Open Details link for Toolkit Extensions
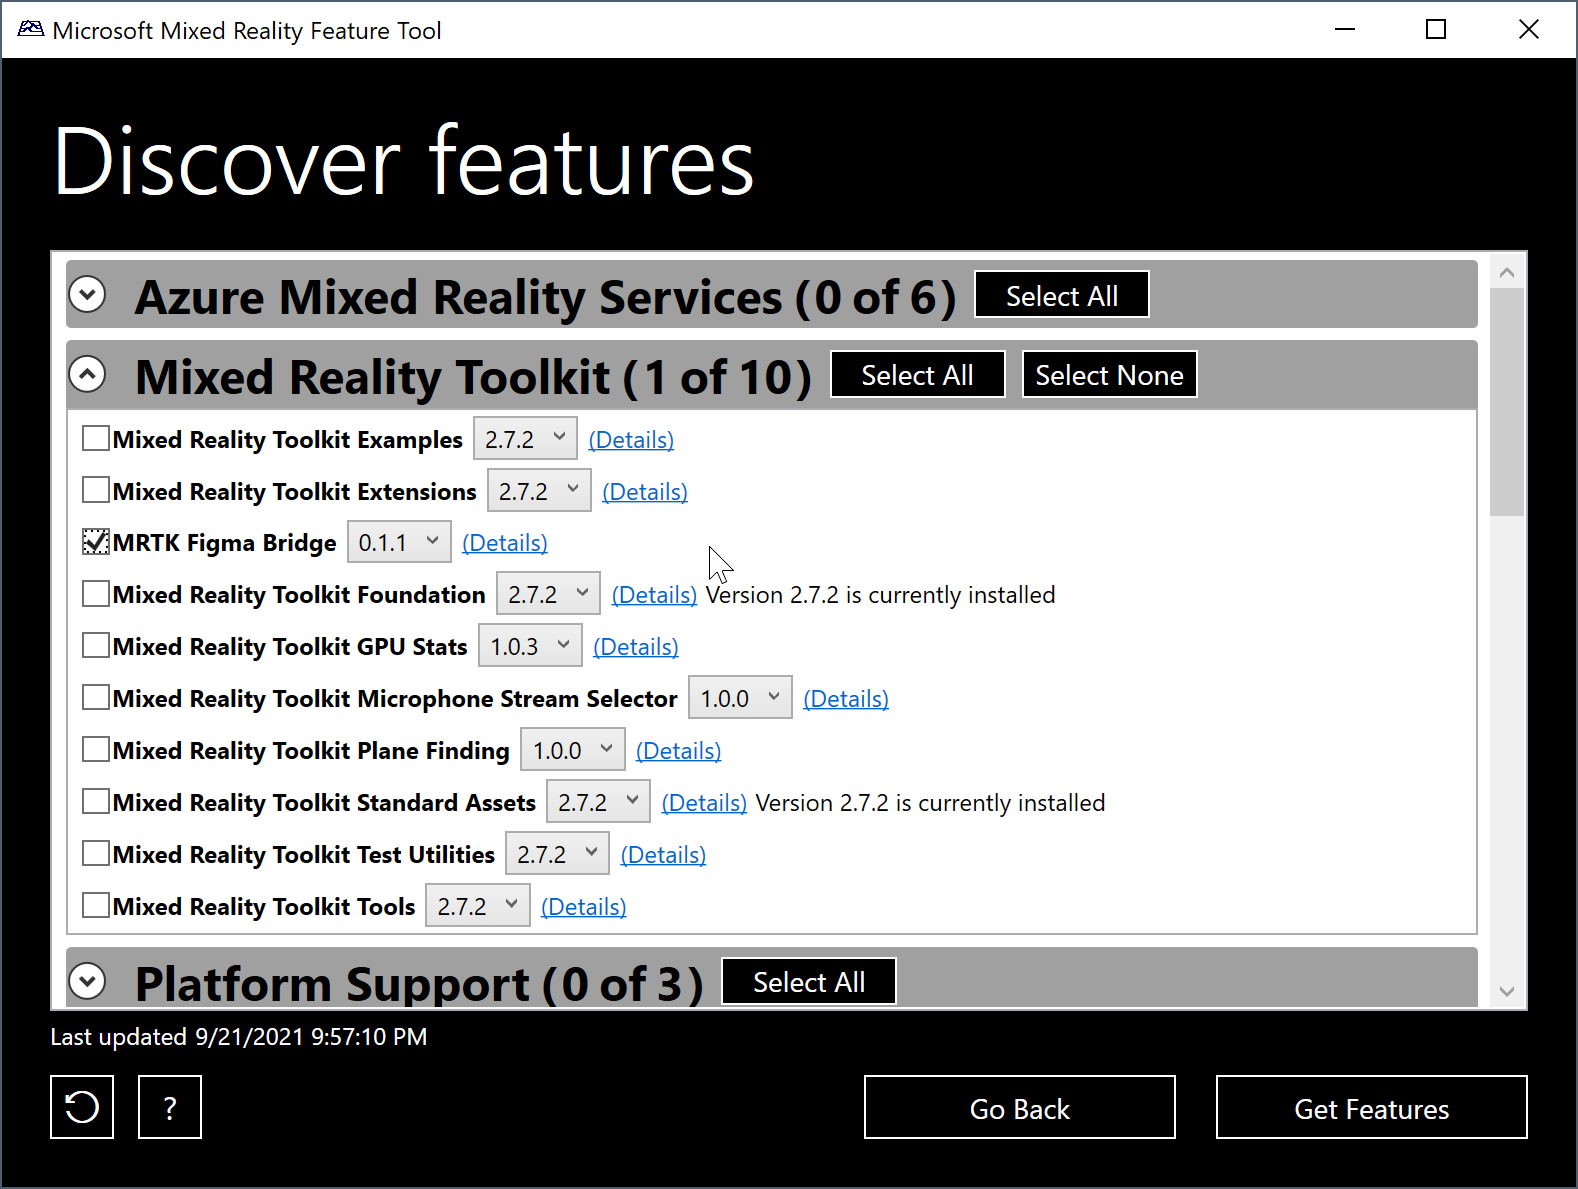The width and height of the screenshot is (1578, 1189). (645, 492)
